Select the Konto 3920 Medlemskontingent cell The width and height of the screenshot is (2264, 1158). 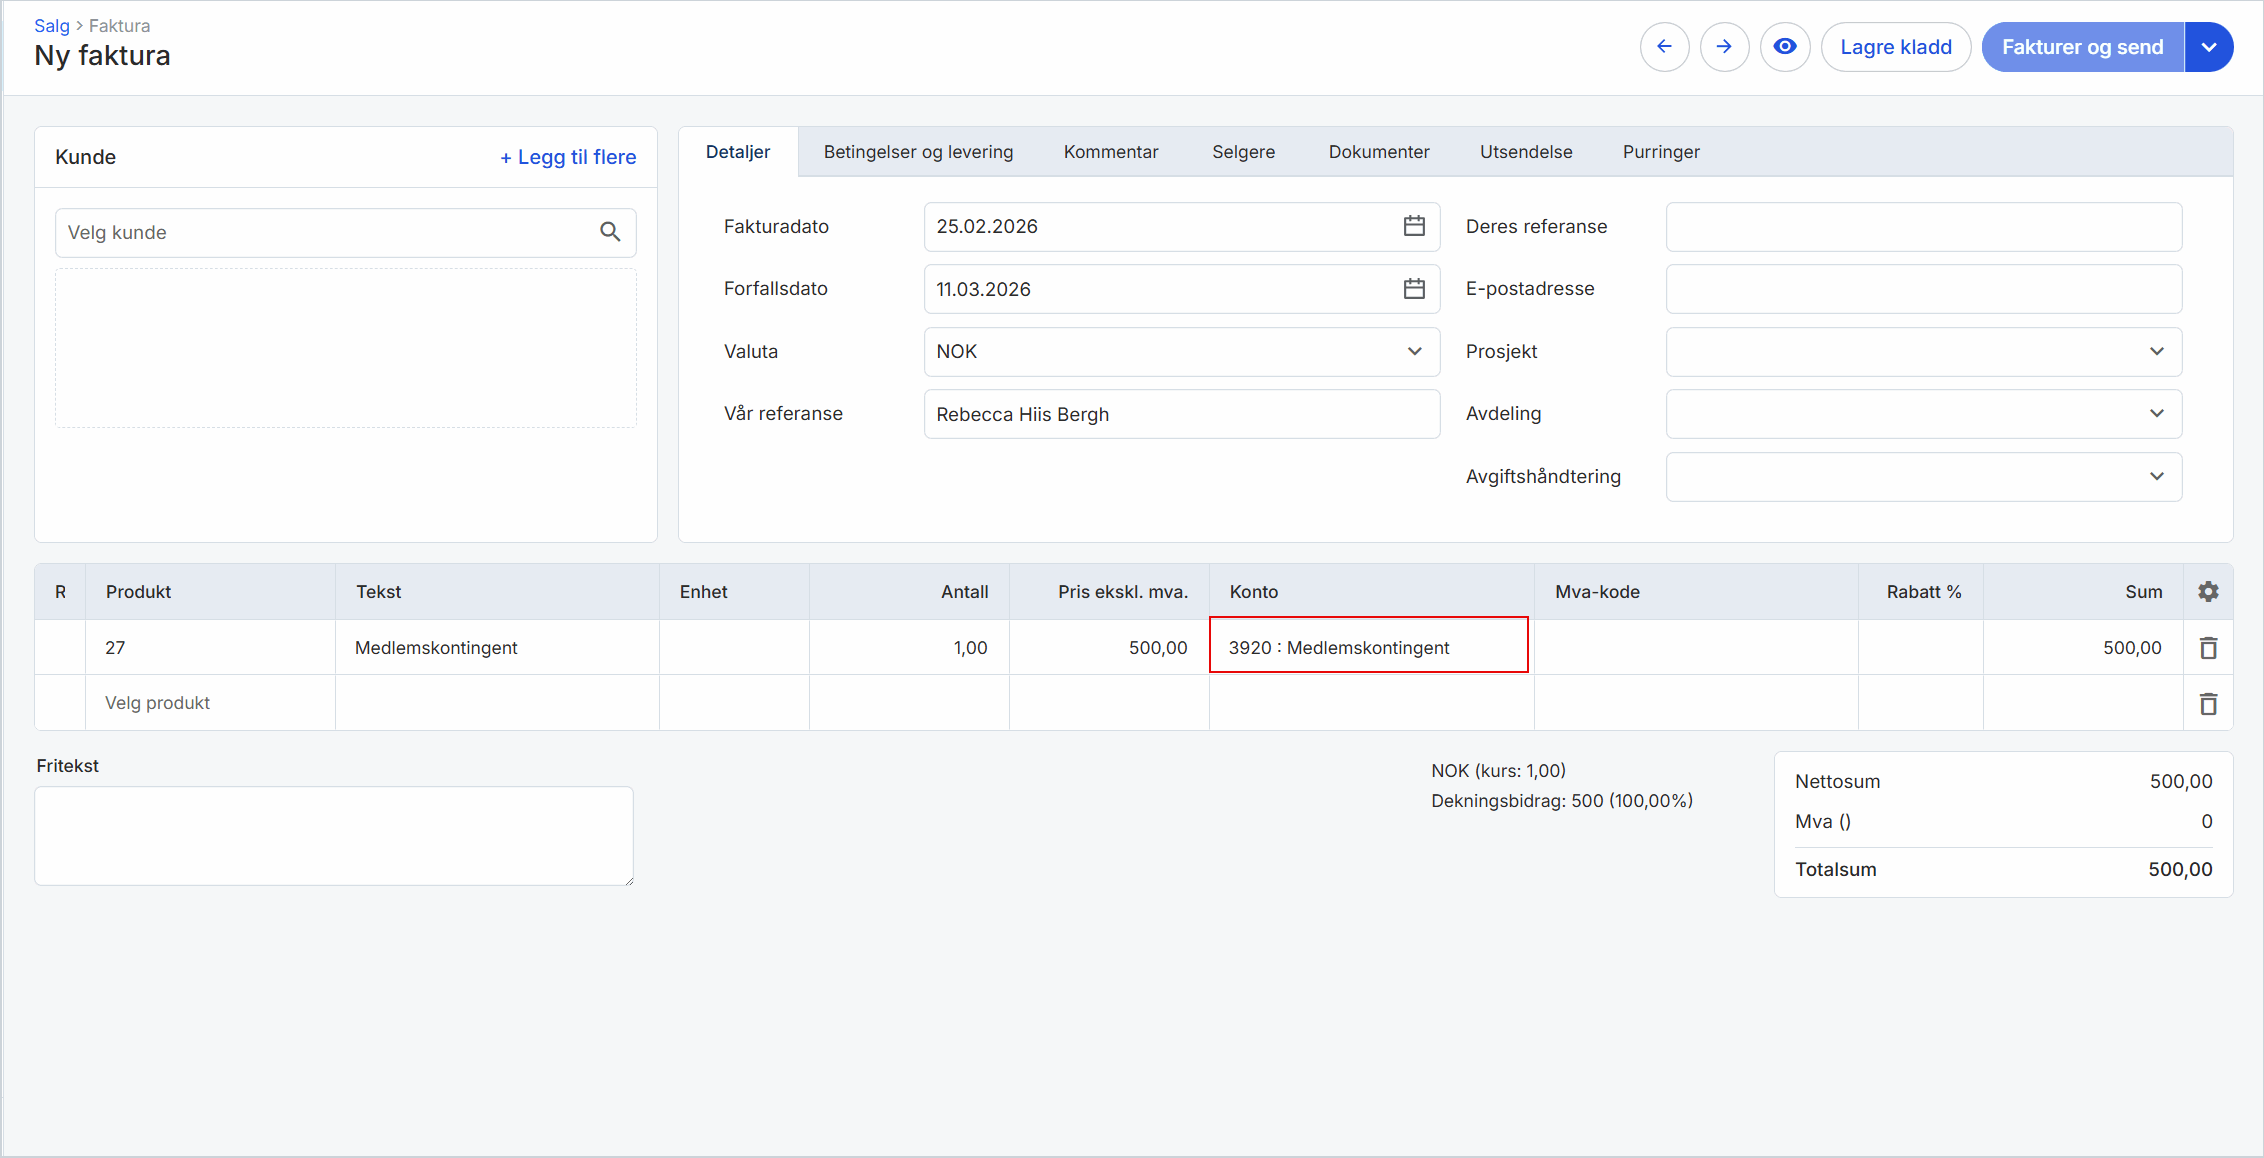point(1368,647)
